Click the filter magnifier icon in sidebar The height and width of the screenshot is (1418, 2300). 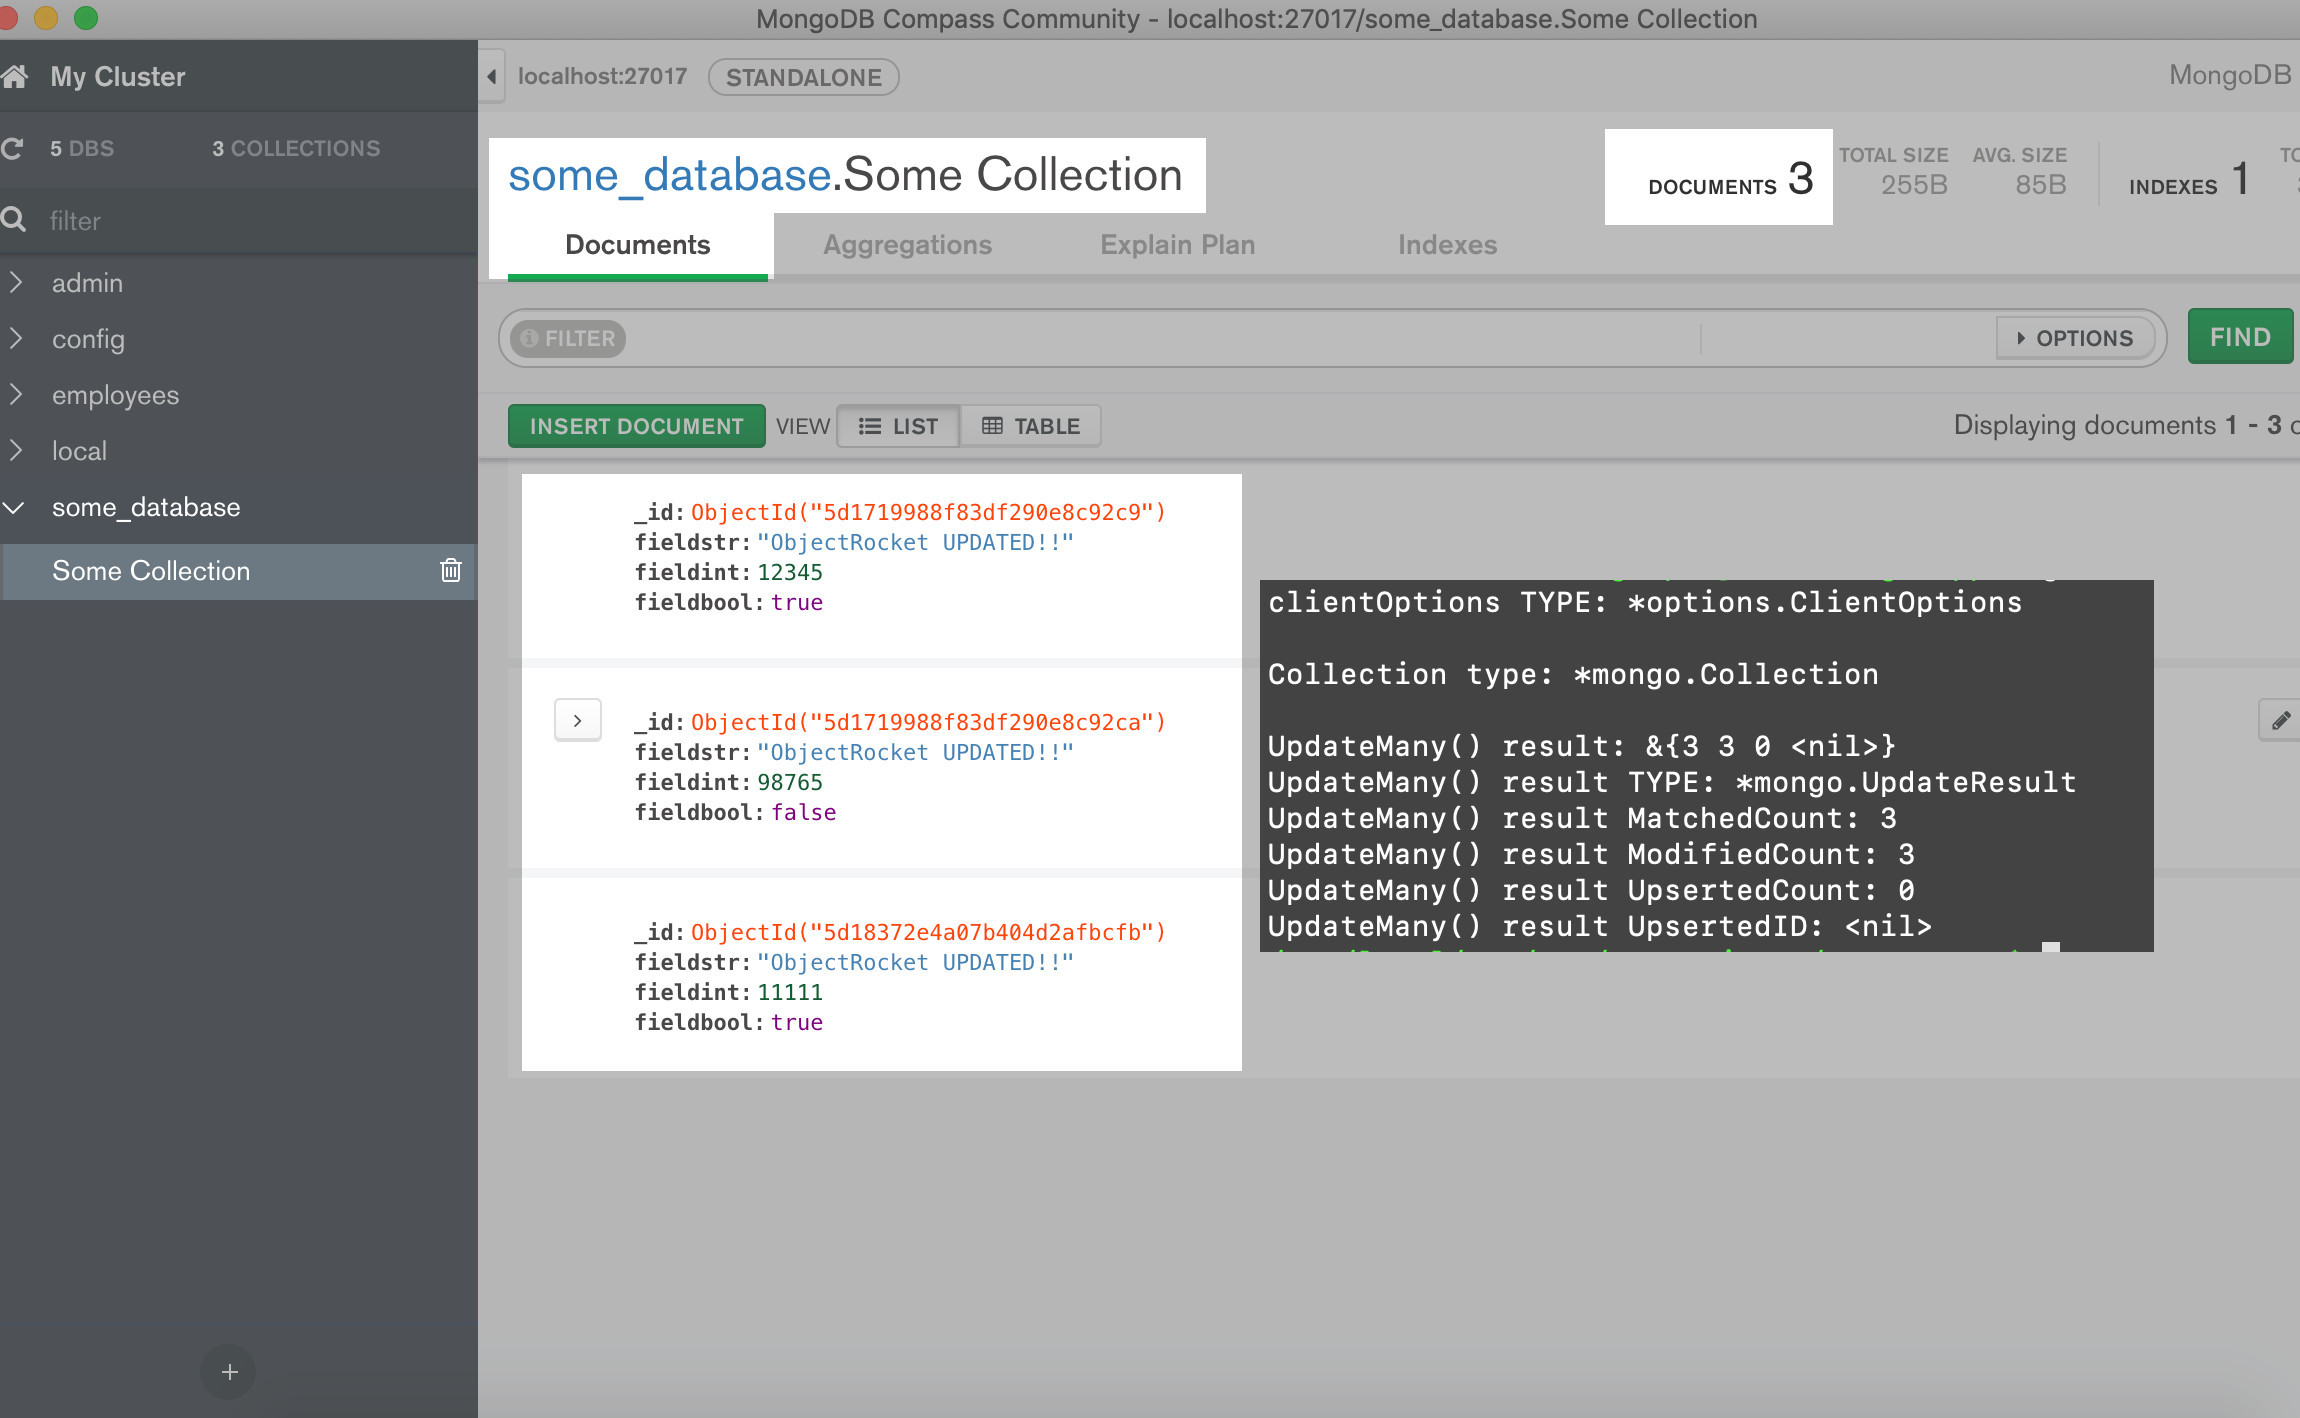pos(14,220)
